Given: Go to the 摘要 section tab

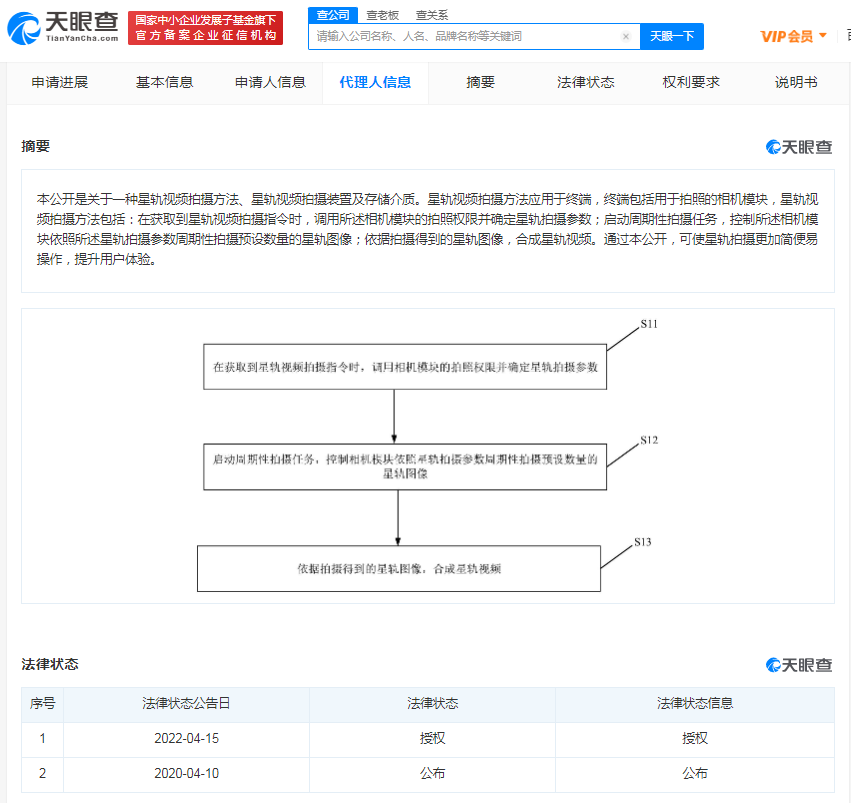Looking at the screenshot, I should [480, 82].
